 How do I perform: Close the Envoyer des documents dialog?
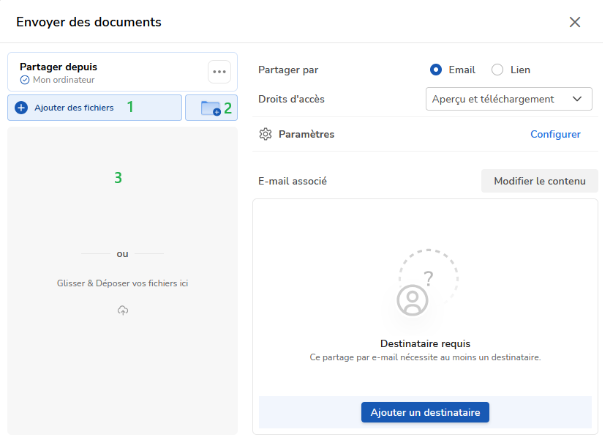[575, 22]
